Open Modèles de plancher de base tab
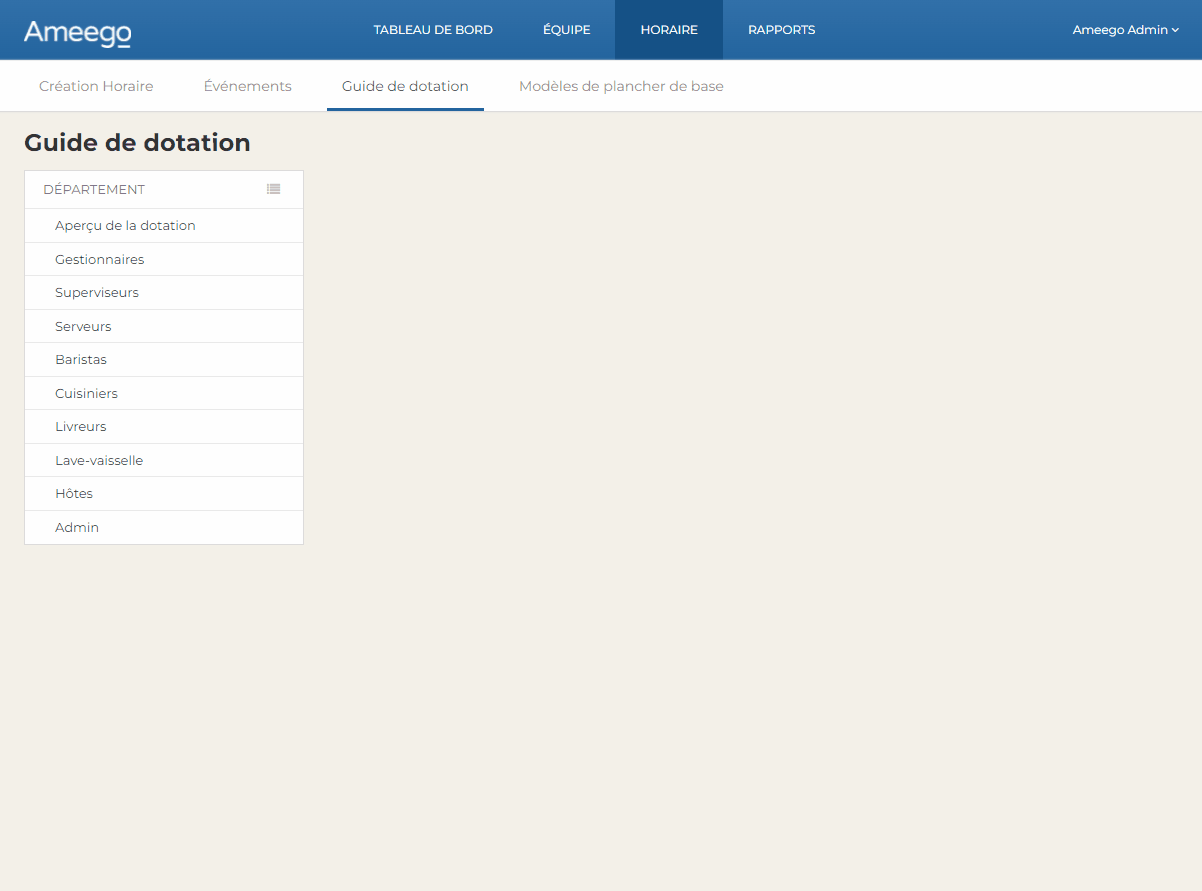 tap(621, 86)
